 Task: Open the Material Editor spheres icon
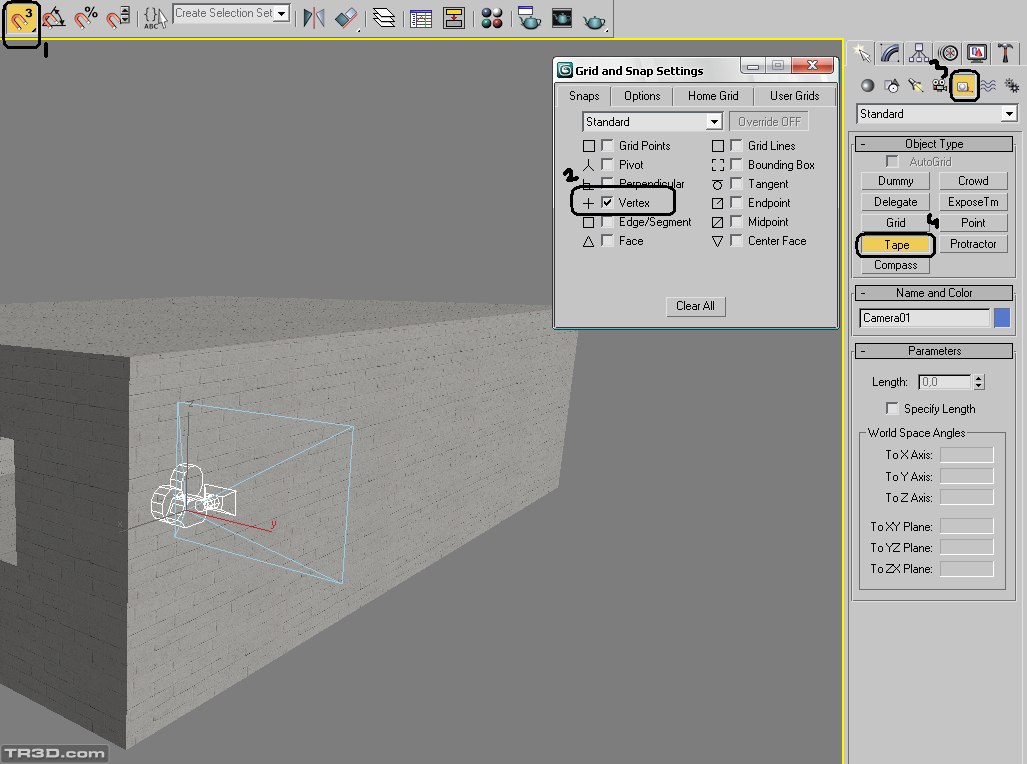[490, 17]
